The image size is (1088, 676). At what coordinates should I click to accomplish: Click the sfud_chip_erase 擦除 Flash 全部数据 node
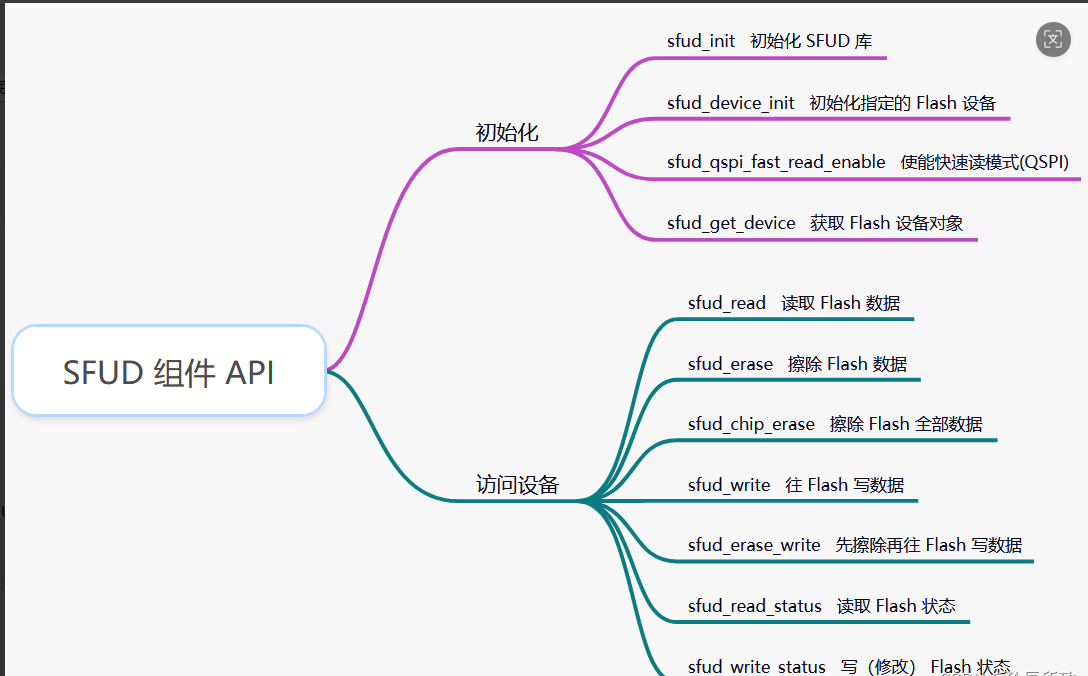pos(835,424)
